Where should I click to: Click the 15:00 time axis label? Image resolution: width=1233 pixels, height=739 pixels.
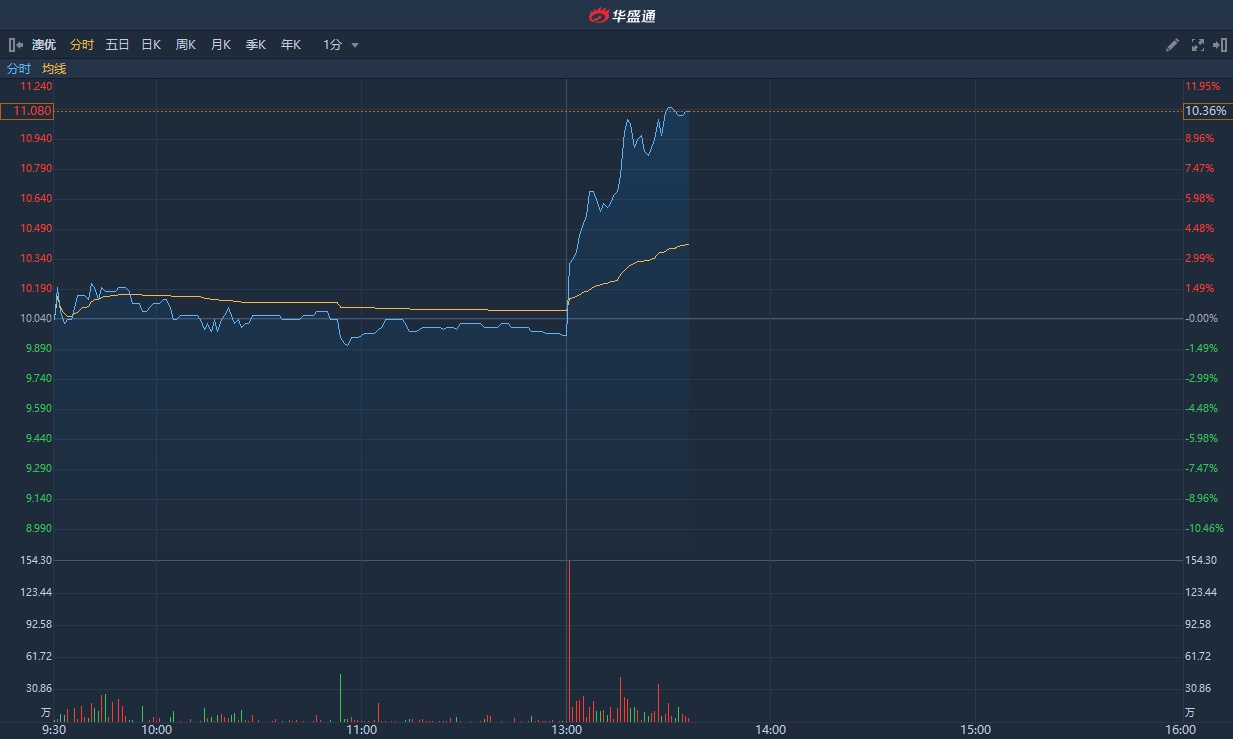click(976, 730)
